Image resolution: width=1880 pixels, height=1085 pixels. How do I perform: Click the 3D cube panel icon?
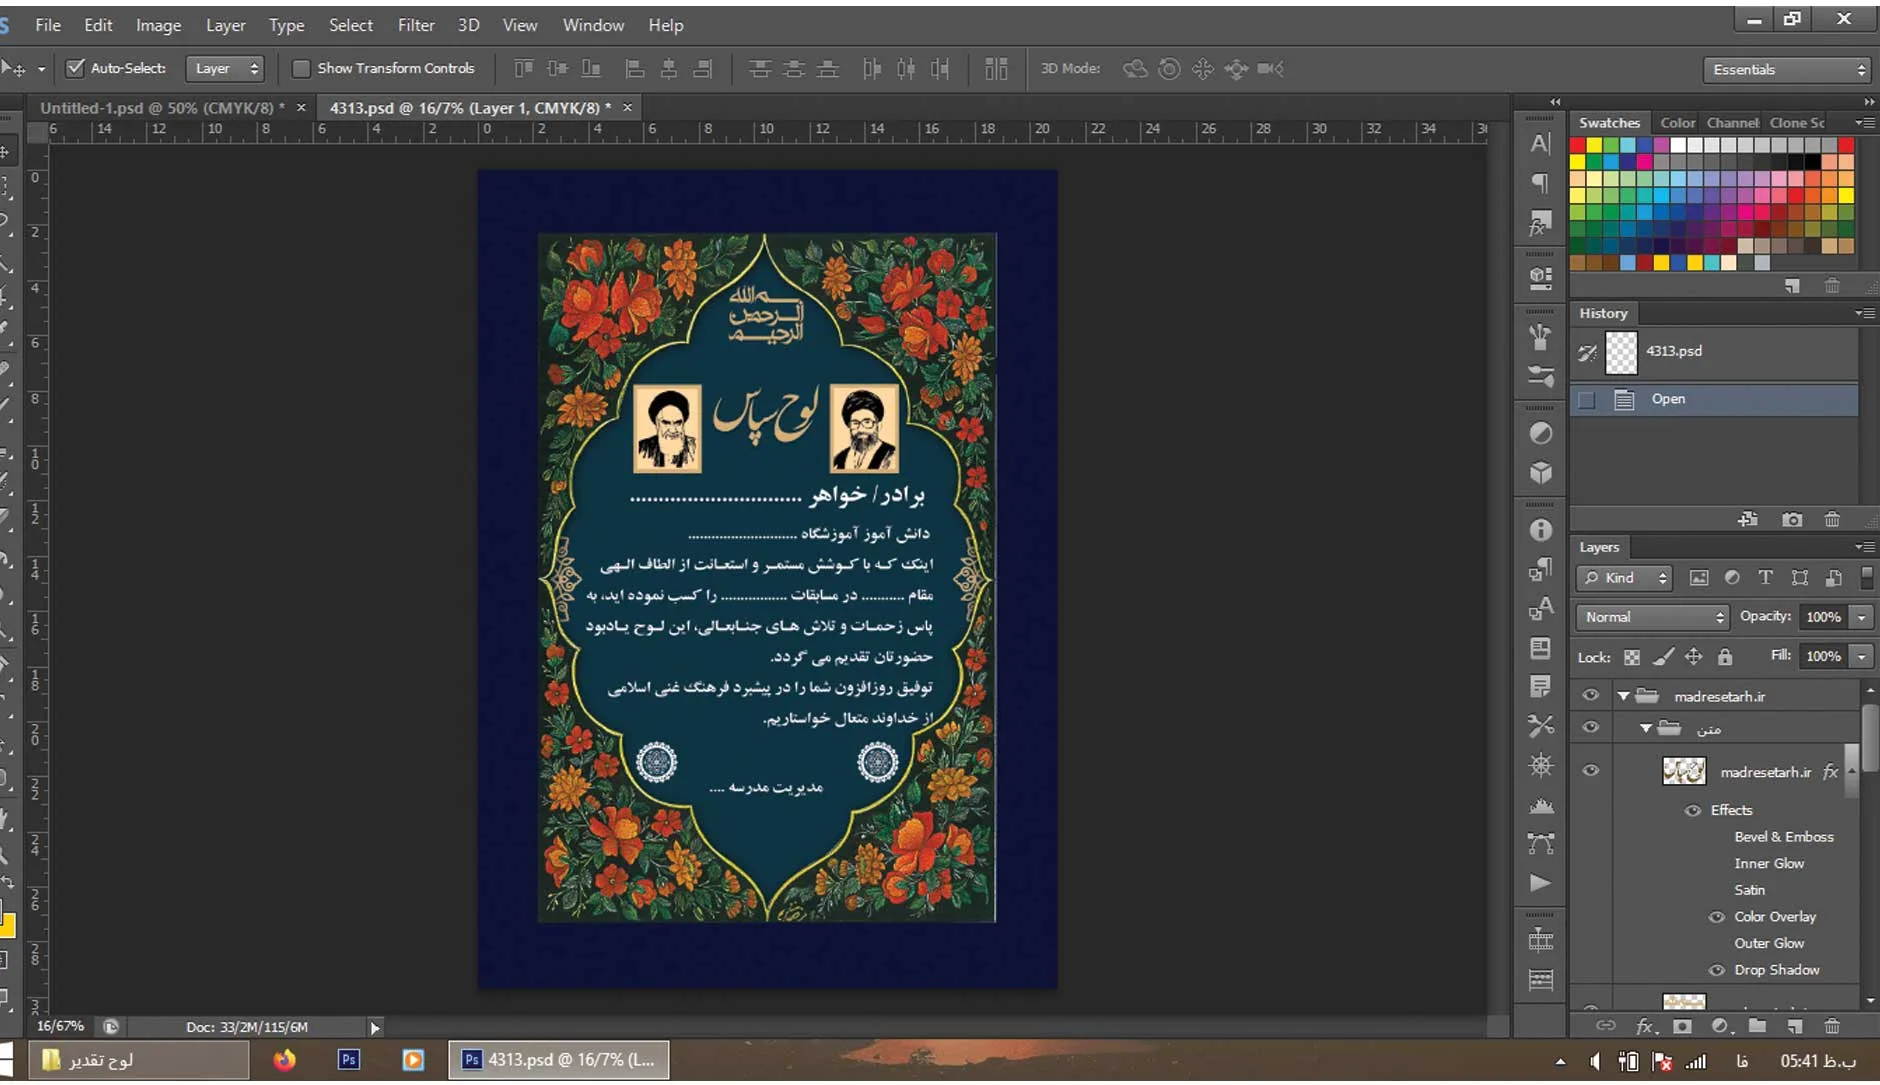click(1541, 472)
